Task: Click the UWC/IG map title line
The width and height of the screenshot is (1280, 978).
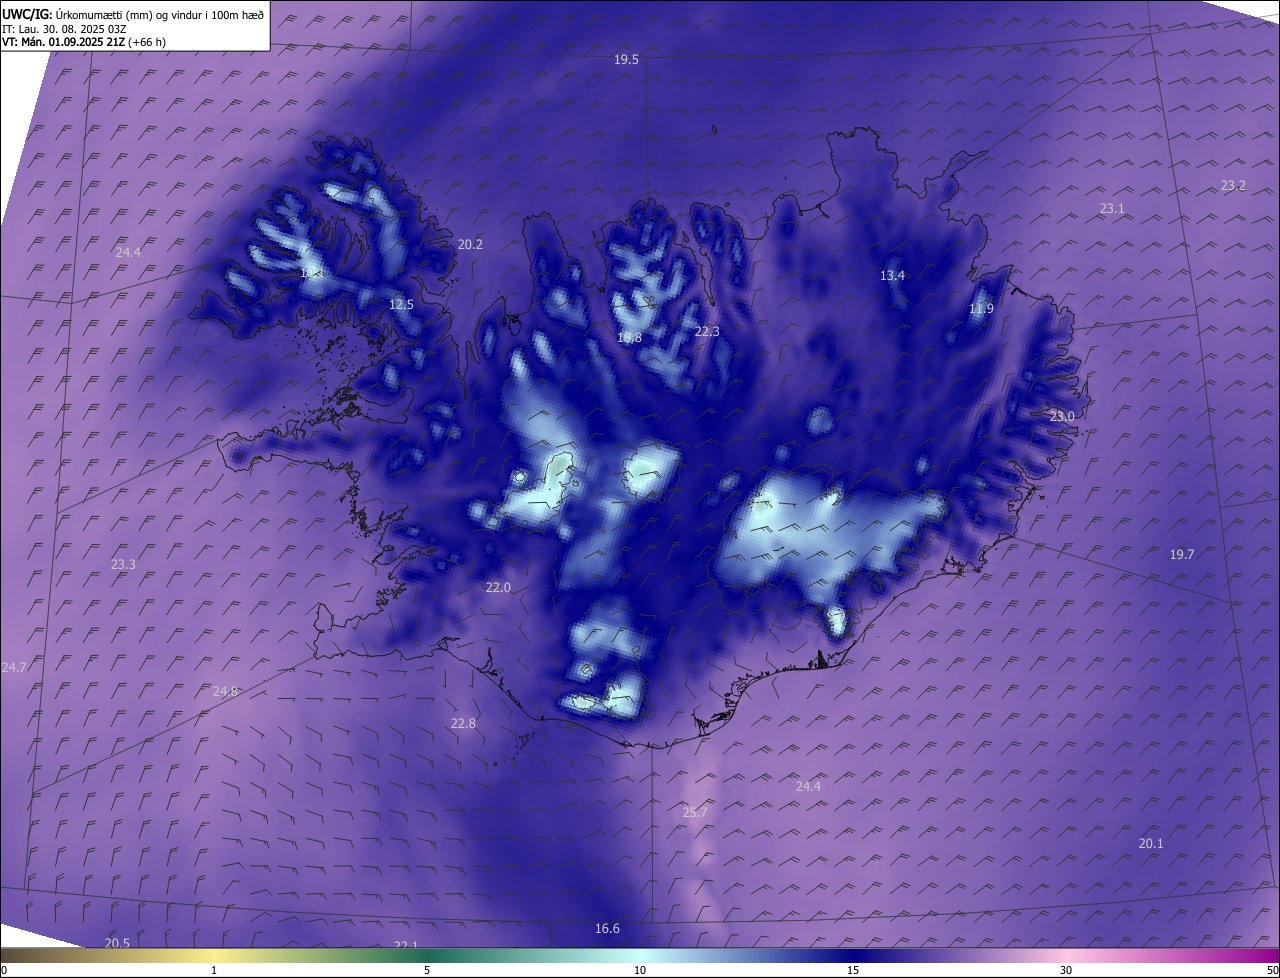Action: coord(133,14)
